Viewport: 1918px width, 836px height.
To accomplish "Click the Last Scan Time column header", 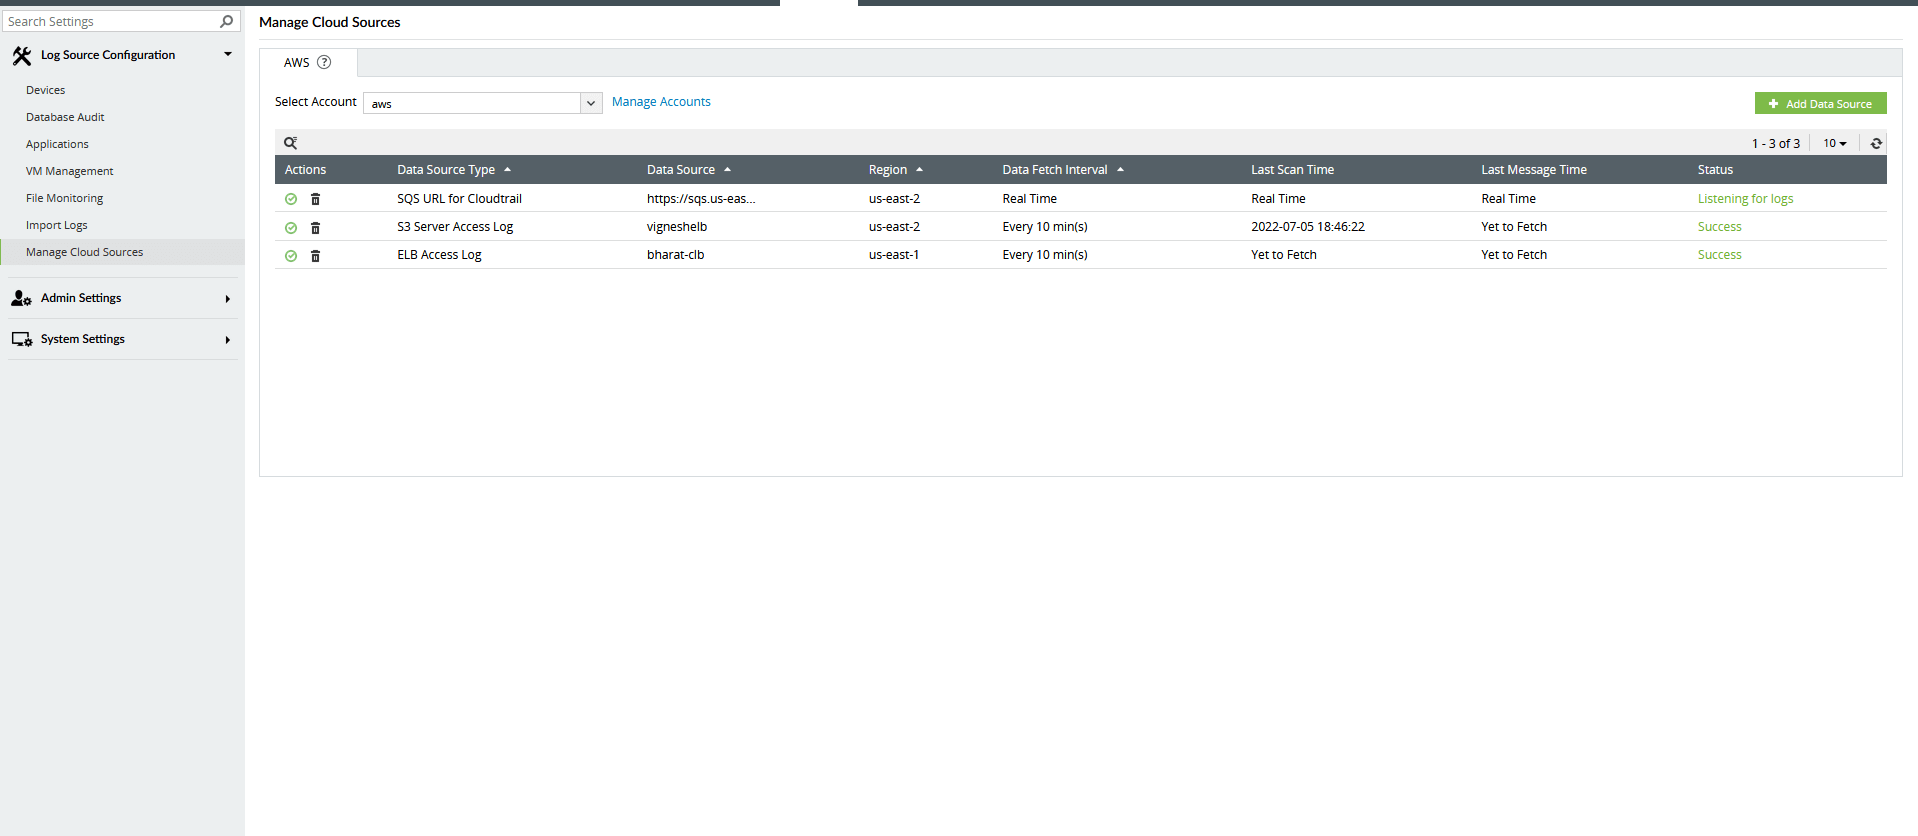I will click(1292, 170).
